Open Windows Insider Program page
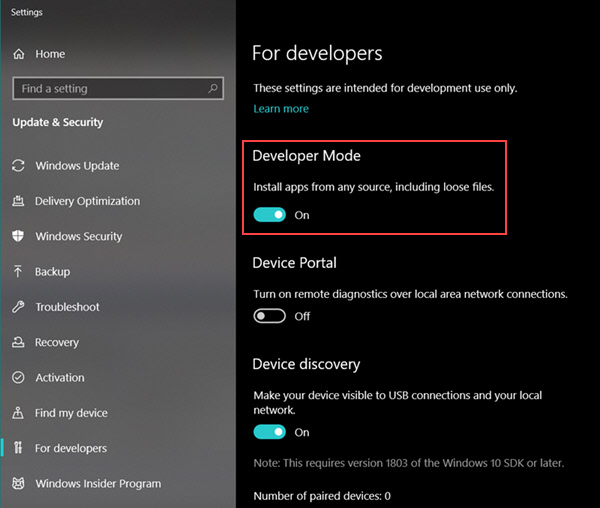 coord(98,484)
